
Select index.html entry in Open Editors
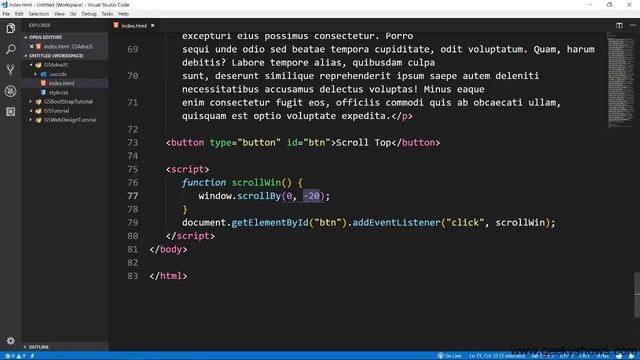(x=68, y=47)
